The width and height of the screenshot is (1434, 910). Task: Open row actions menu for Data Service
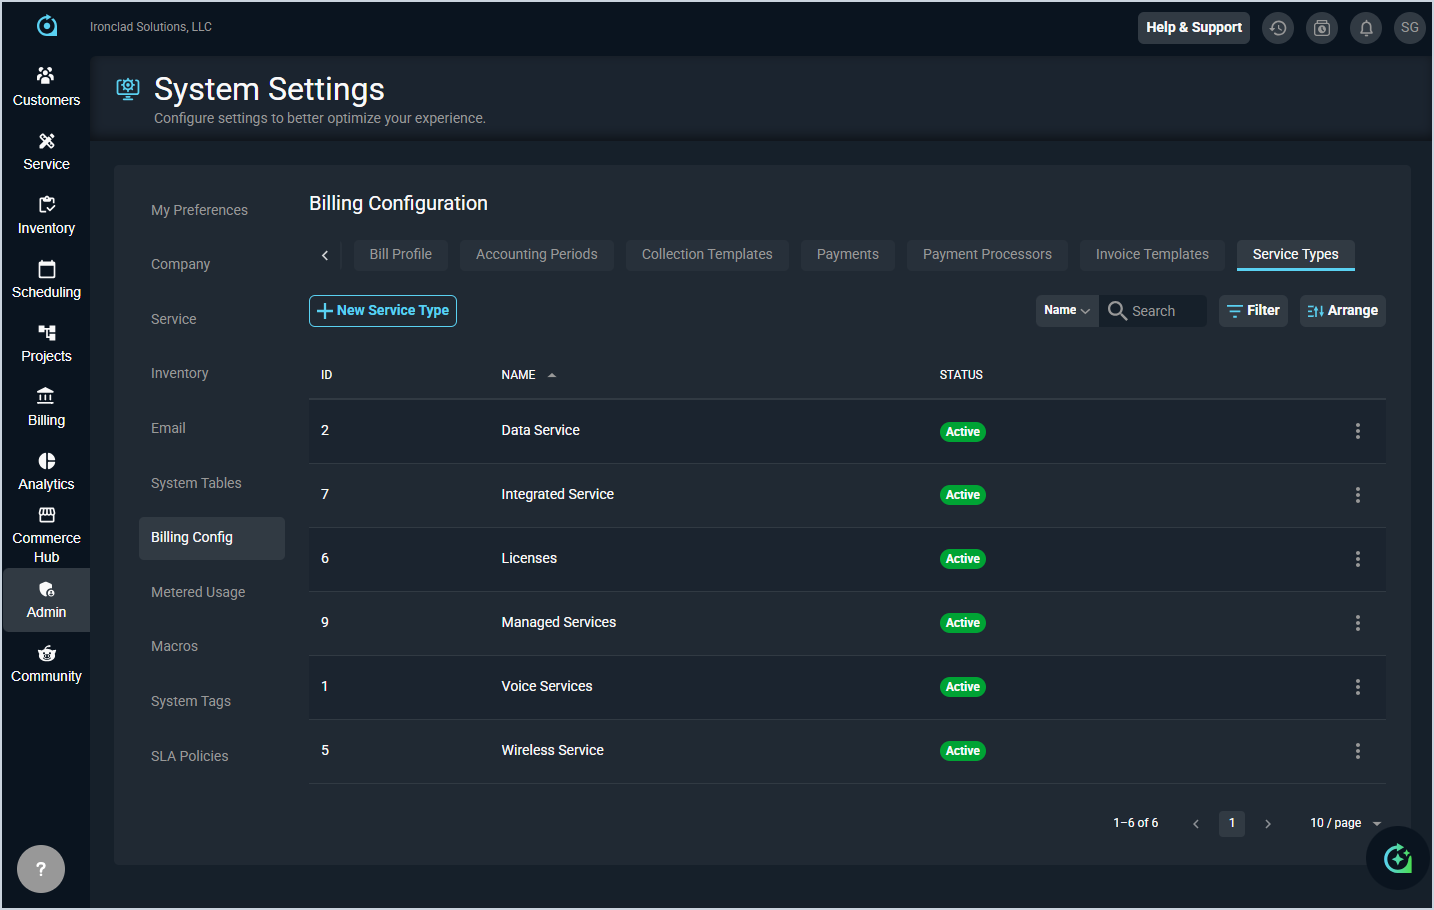coord(1357,431)
